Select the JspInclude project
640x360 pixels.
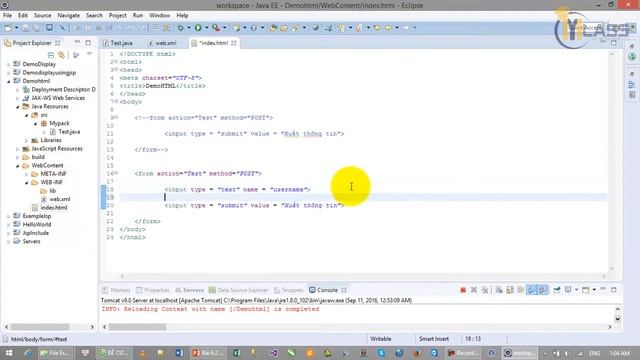(x=36, y=233)
